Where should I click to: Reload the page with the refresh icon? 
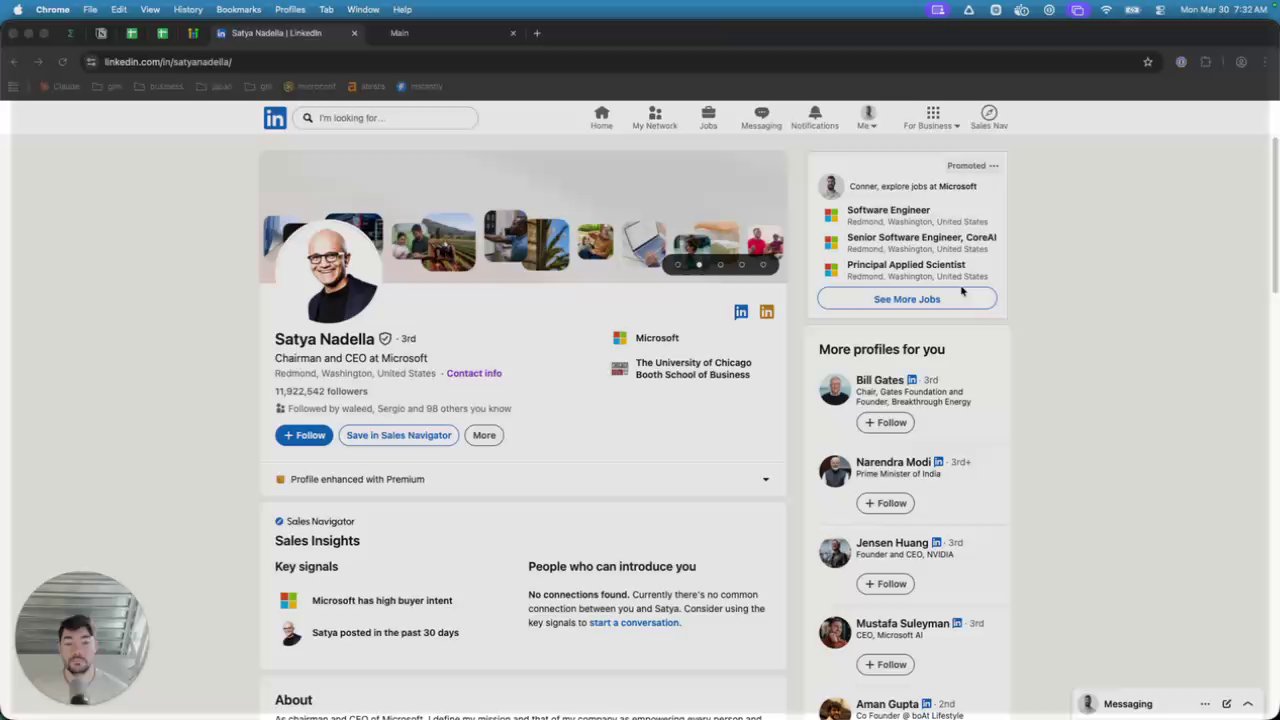point(62,62)
